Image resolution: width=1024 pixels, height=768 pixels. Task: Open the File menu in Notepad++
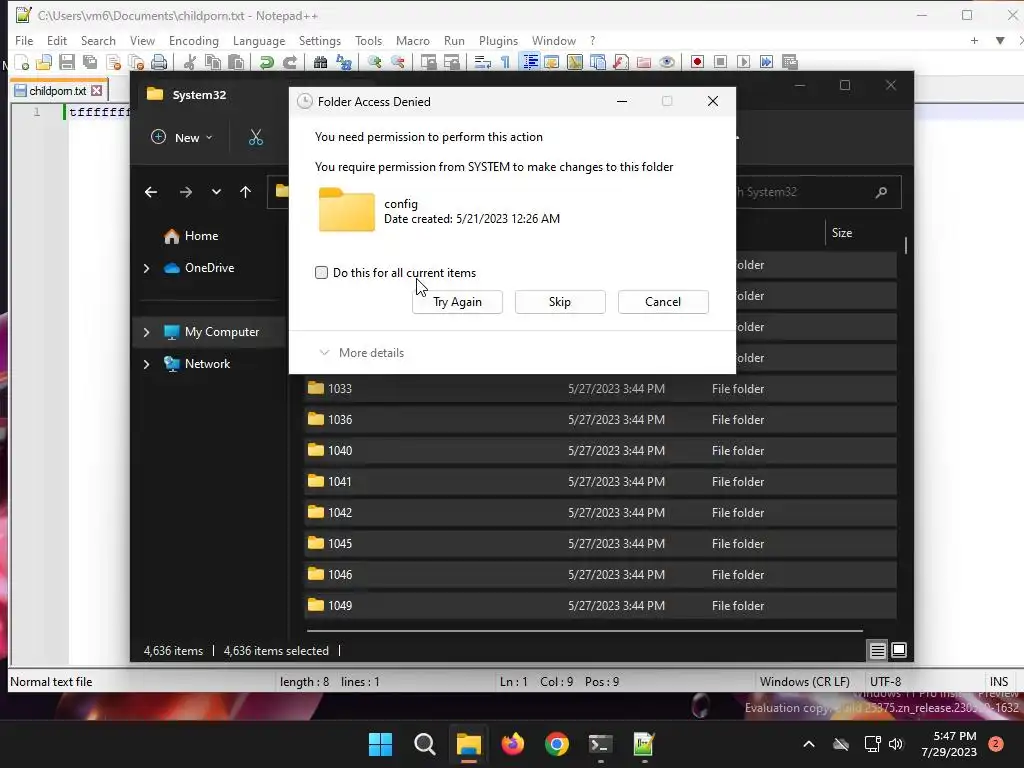coord(24,40)
